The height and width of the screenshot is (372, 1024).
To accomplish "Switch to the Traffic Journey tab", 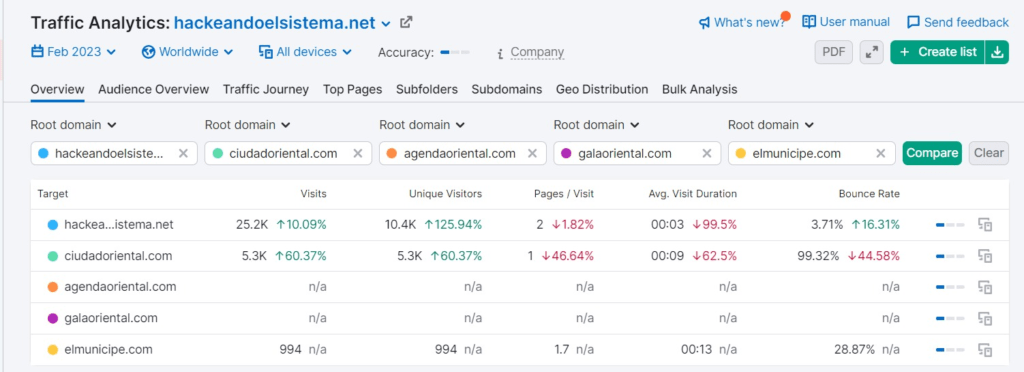I will (266, 89).
